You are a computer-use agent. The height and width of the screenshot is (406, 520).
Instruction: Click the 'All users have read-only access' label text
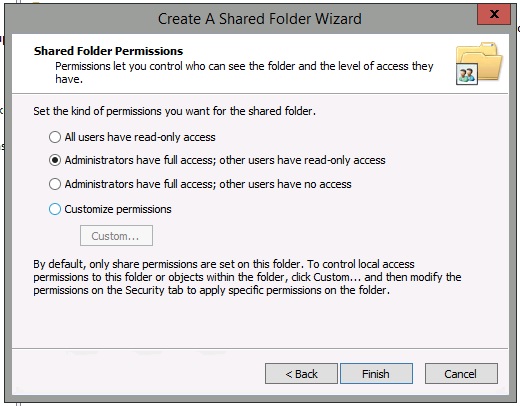140,137
